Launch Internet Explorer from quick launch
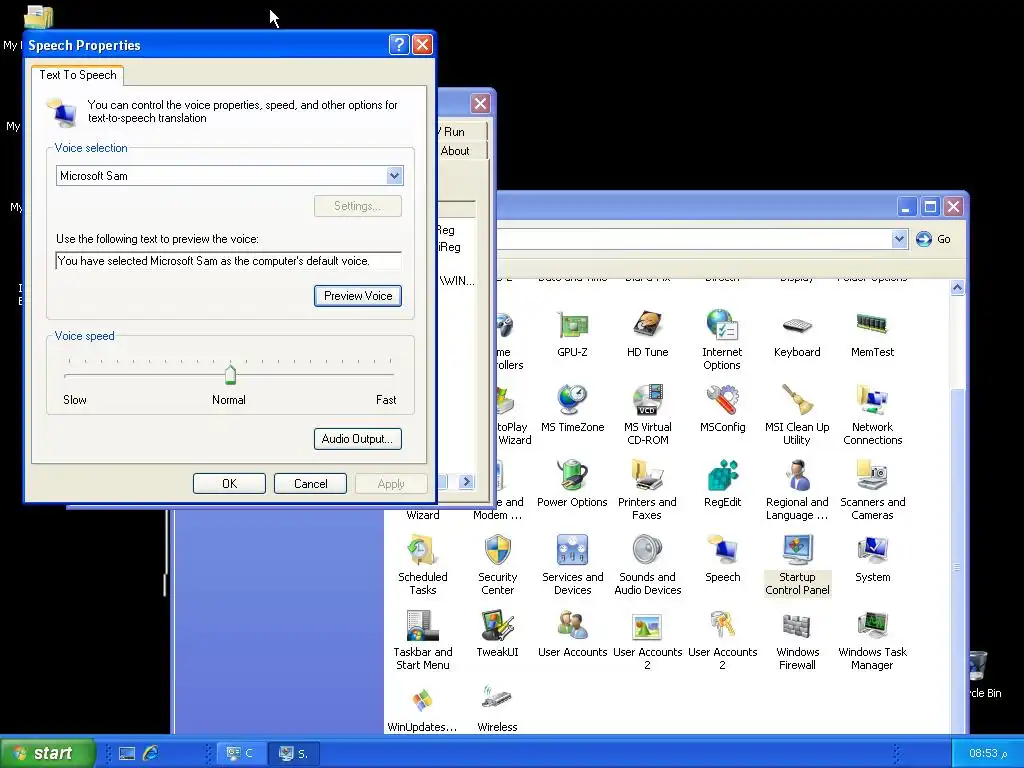1024x768 pixels. [x=151, y=753]
